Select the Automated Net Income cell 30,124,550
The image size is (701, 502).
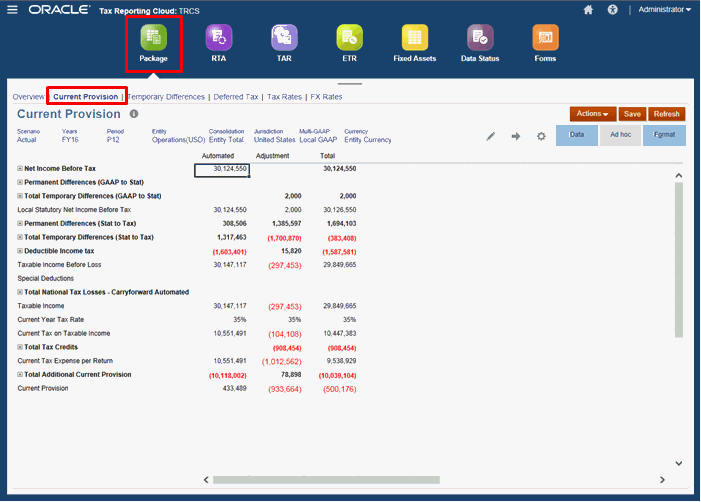(222, 170)
